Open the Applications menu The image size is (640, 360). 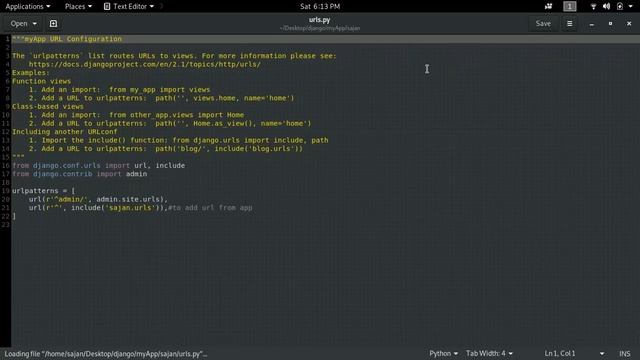tap(28, 6)
